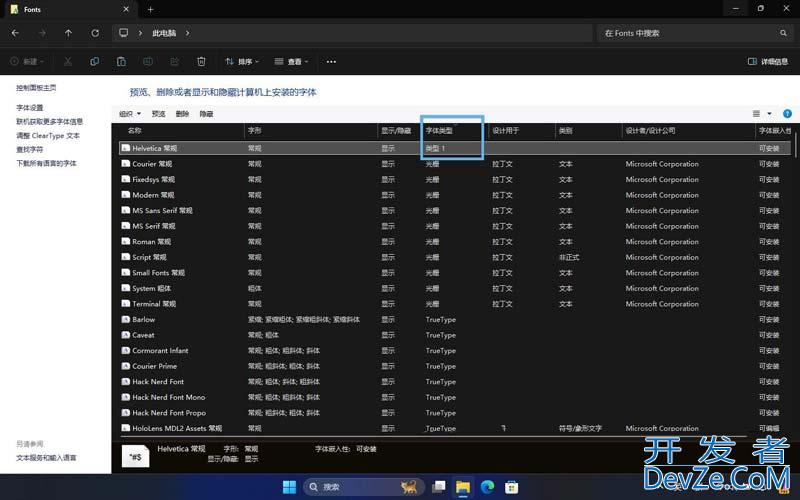The image size is (800, 500).
Task: Open 查找字符 link
Action: click(x=30, y=149)
